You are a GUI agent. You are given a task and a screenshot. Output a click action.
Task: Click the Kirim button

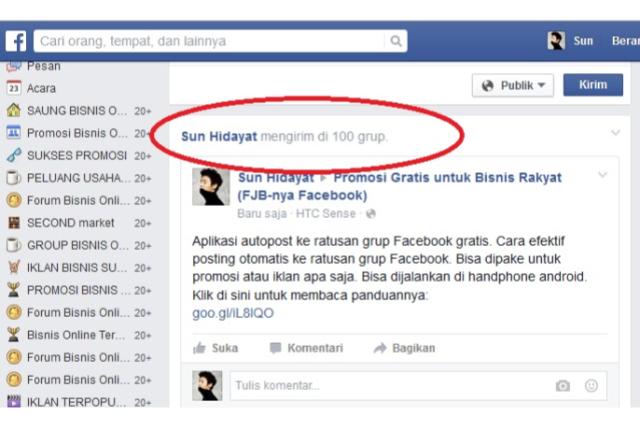tap(593, 85)
